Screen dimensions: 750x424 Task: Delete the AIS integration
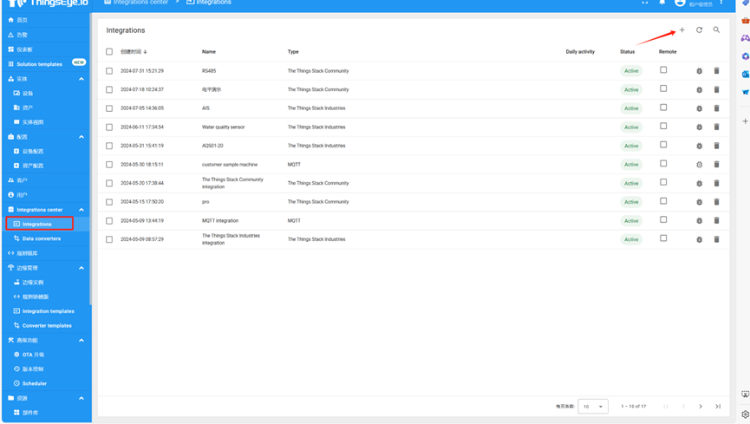717,108
